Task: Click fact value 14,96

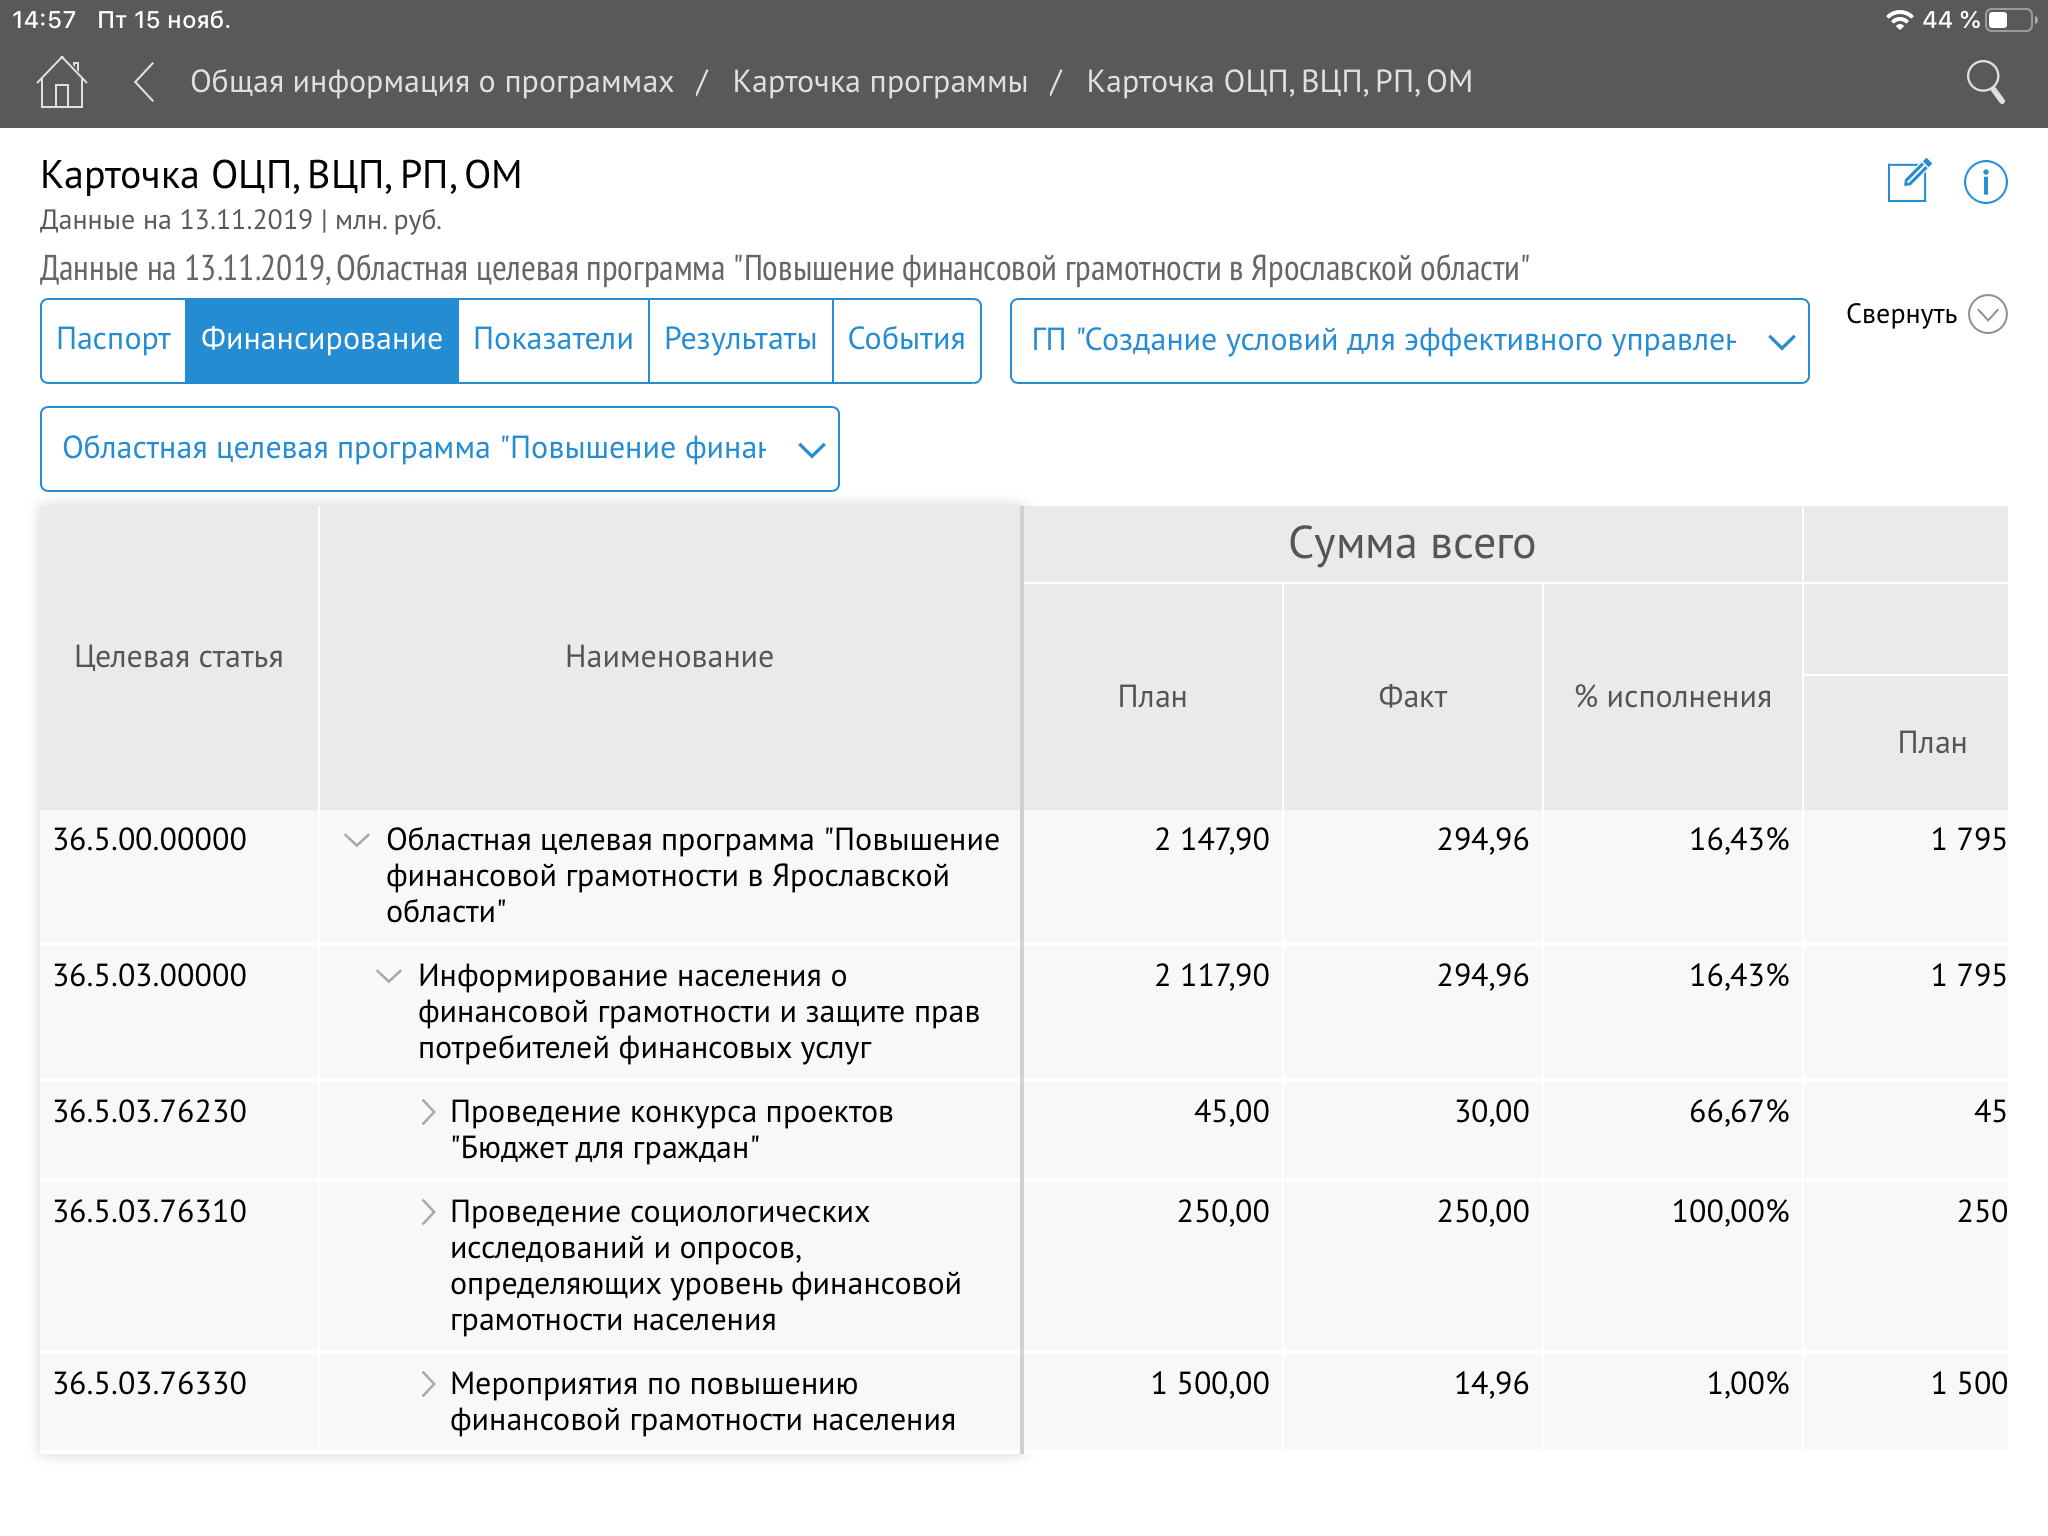Action: pyautogui.click(x=1491, y=1384)
